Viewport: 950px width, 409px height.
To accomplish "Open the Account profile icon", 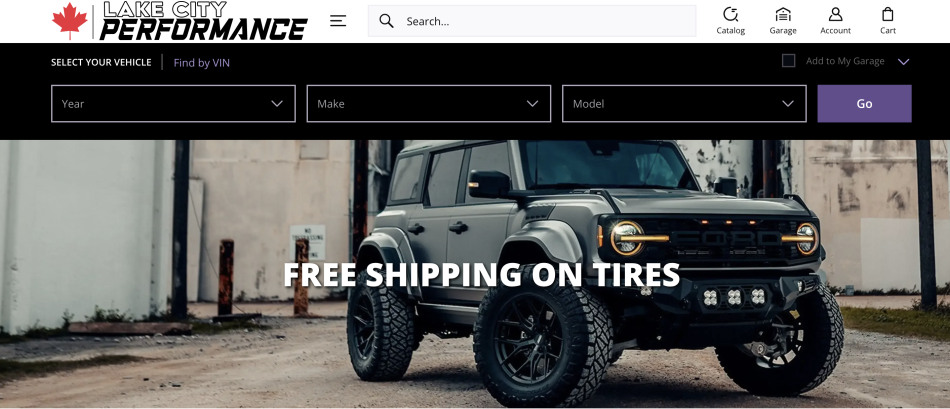I will click(x=835, y=14).
